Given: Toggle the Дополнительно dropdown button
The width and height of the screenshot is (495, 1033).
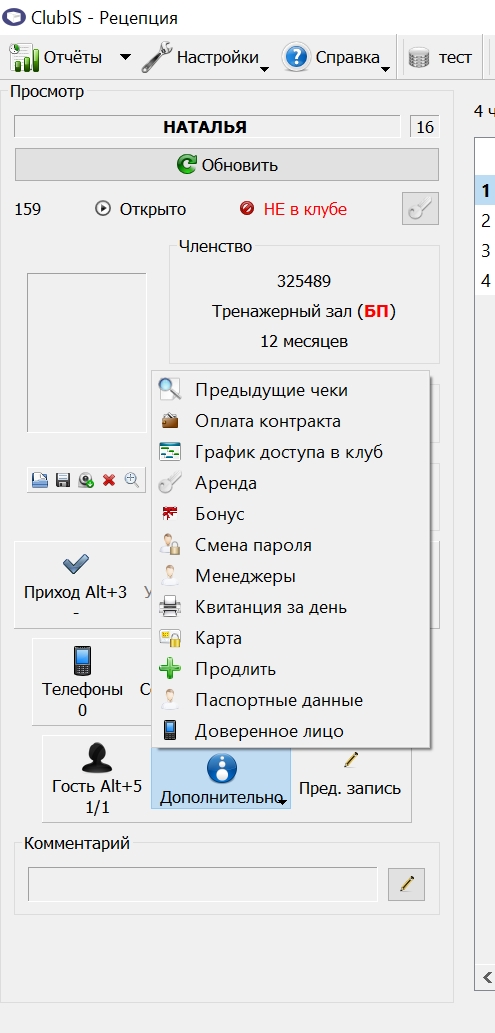Looking at the screenshot, I should tap(221, 779).
